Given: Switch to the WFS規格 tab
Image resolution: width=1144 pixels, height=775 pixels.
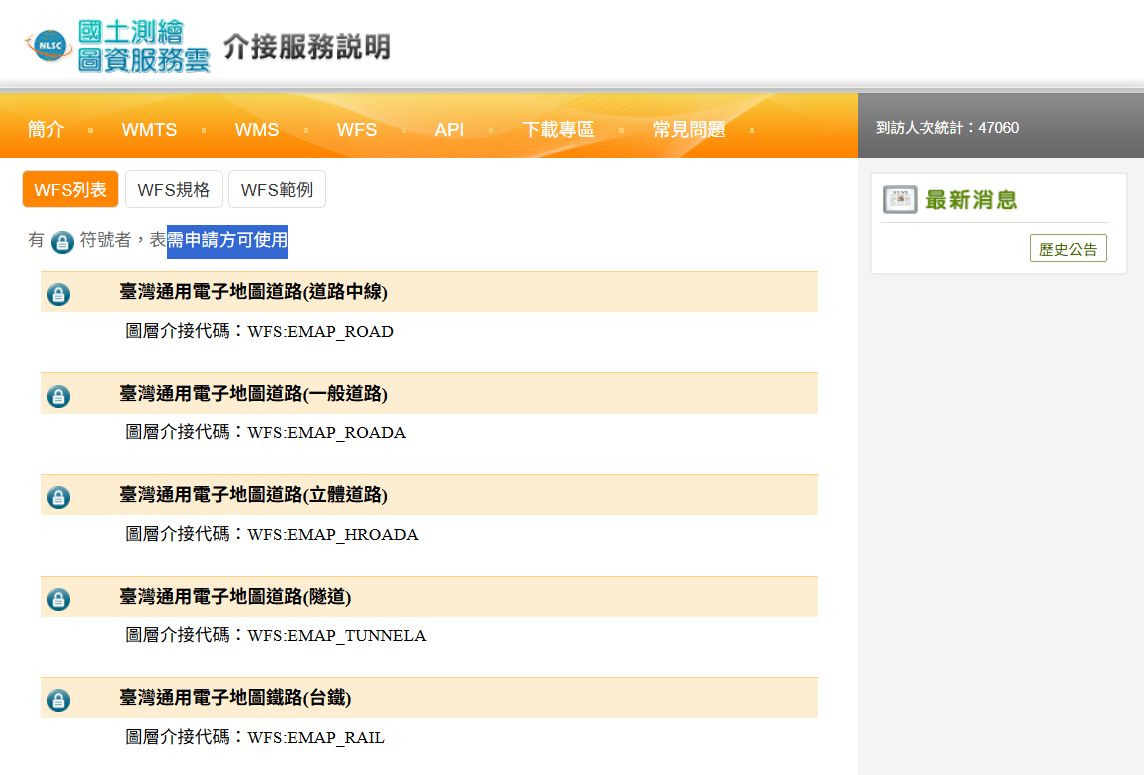Looking at the screenshot, I should coord(174,189).
